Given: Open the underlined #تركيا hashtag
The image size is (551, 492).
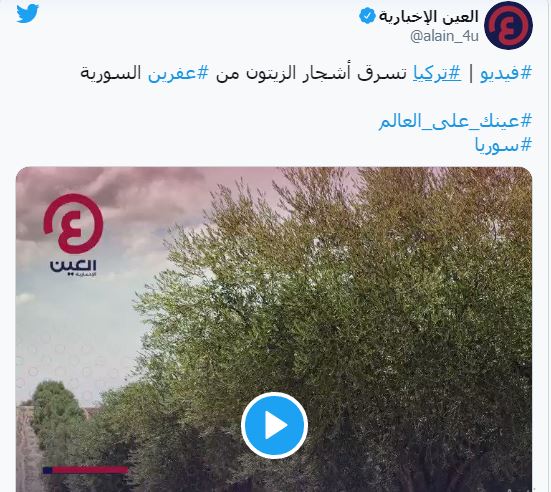Looking at the screenshot, I should 436,73.
